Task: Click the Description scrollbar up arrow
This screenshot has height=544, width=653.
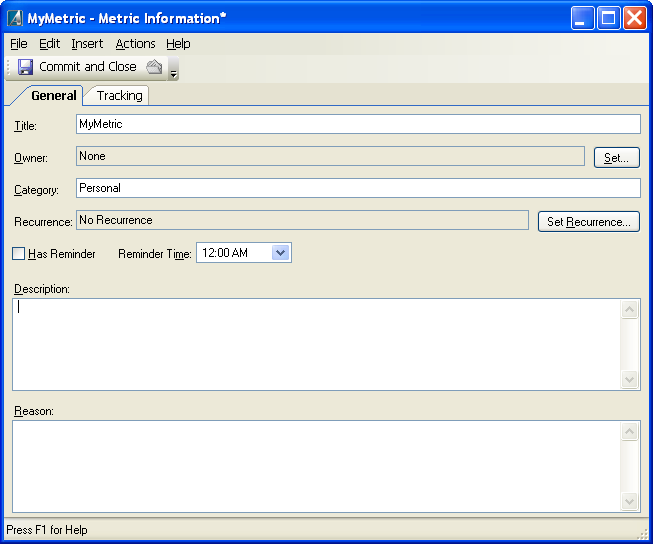Action: 629,309
